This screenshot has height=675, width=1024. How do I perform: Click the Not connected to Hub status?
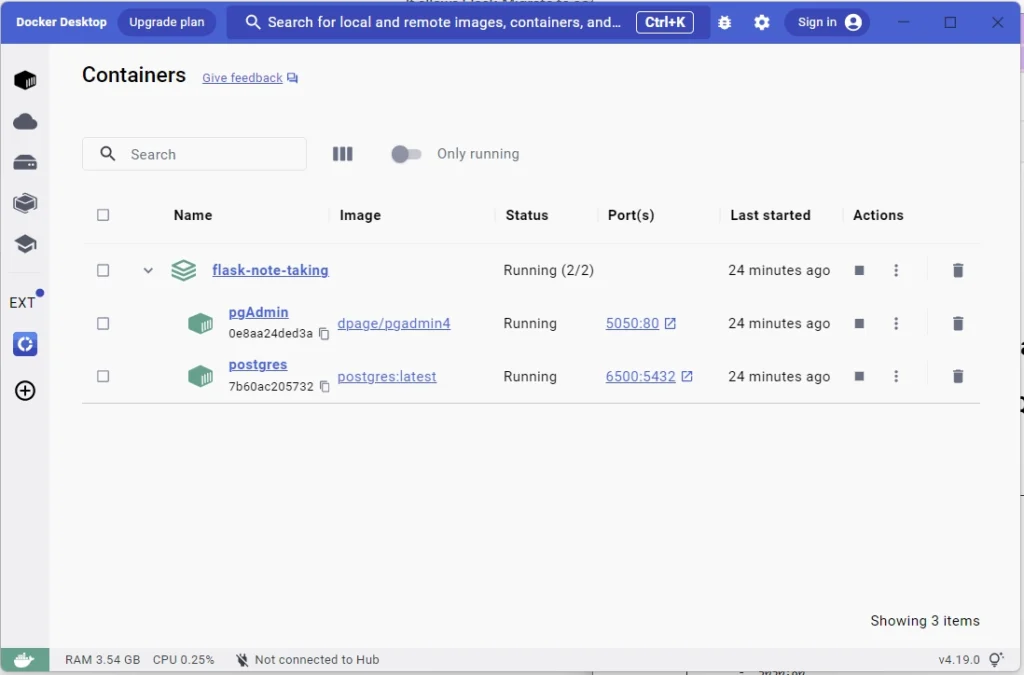pyautogui.click(x=307, y=660)
